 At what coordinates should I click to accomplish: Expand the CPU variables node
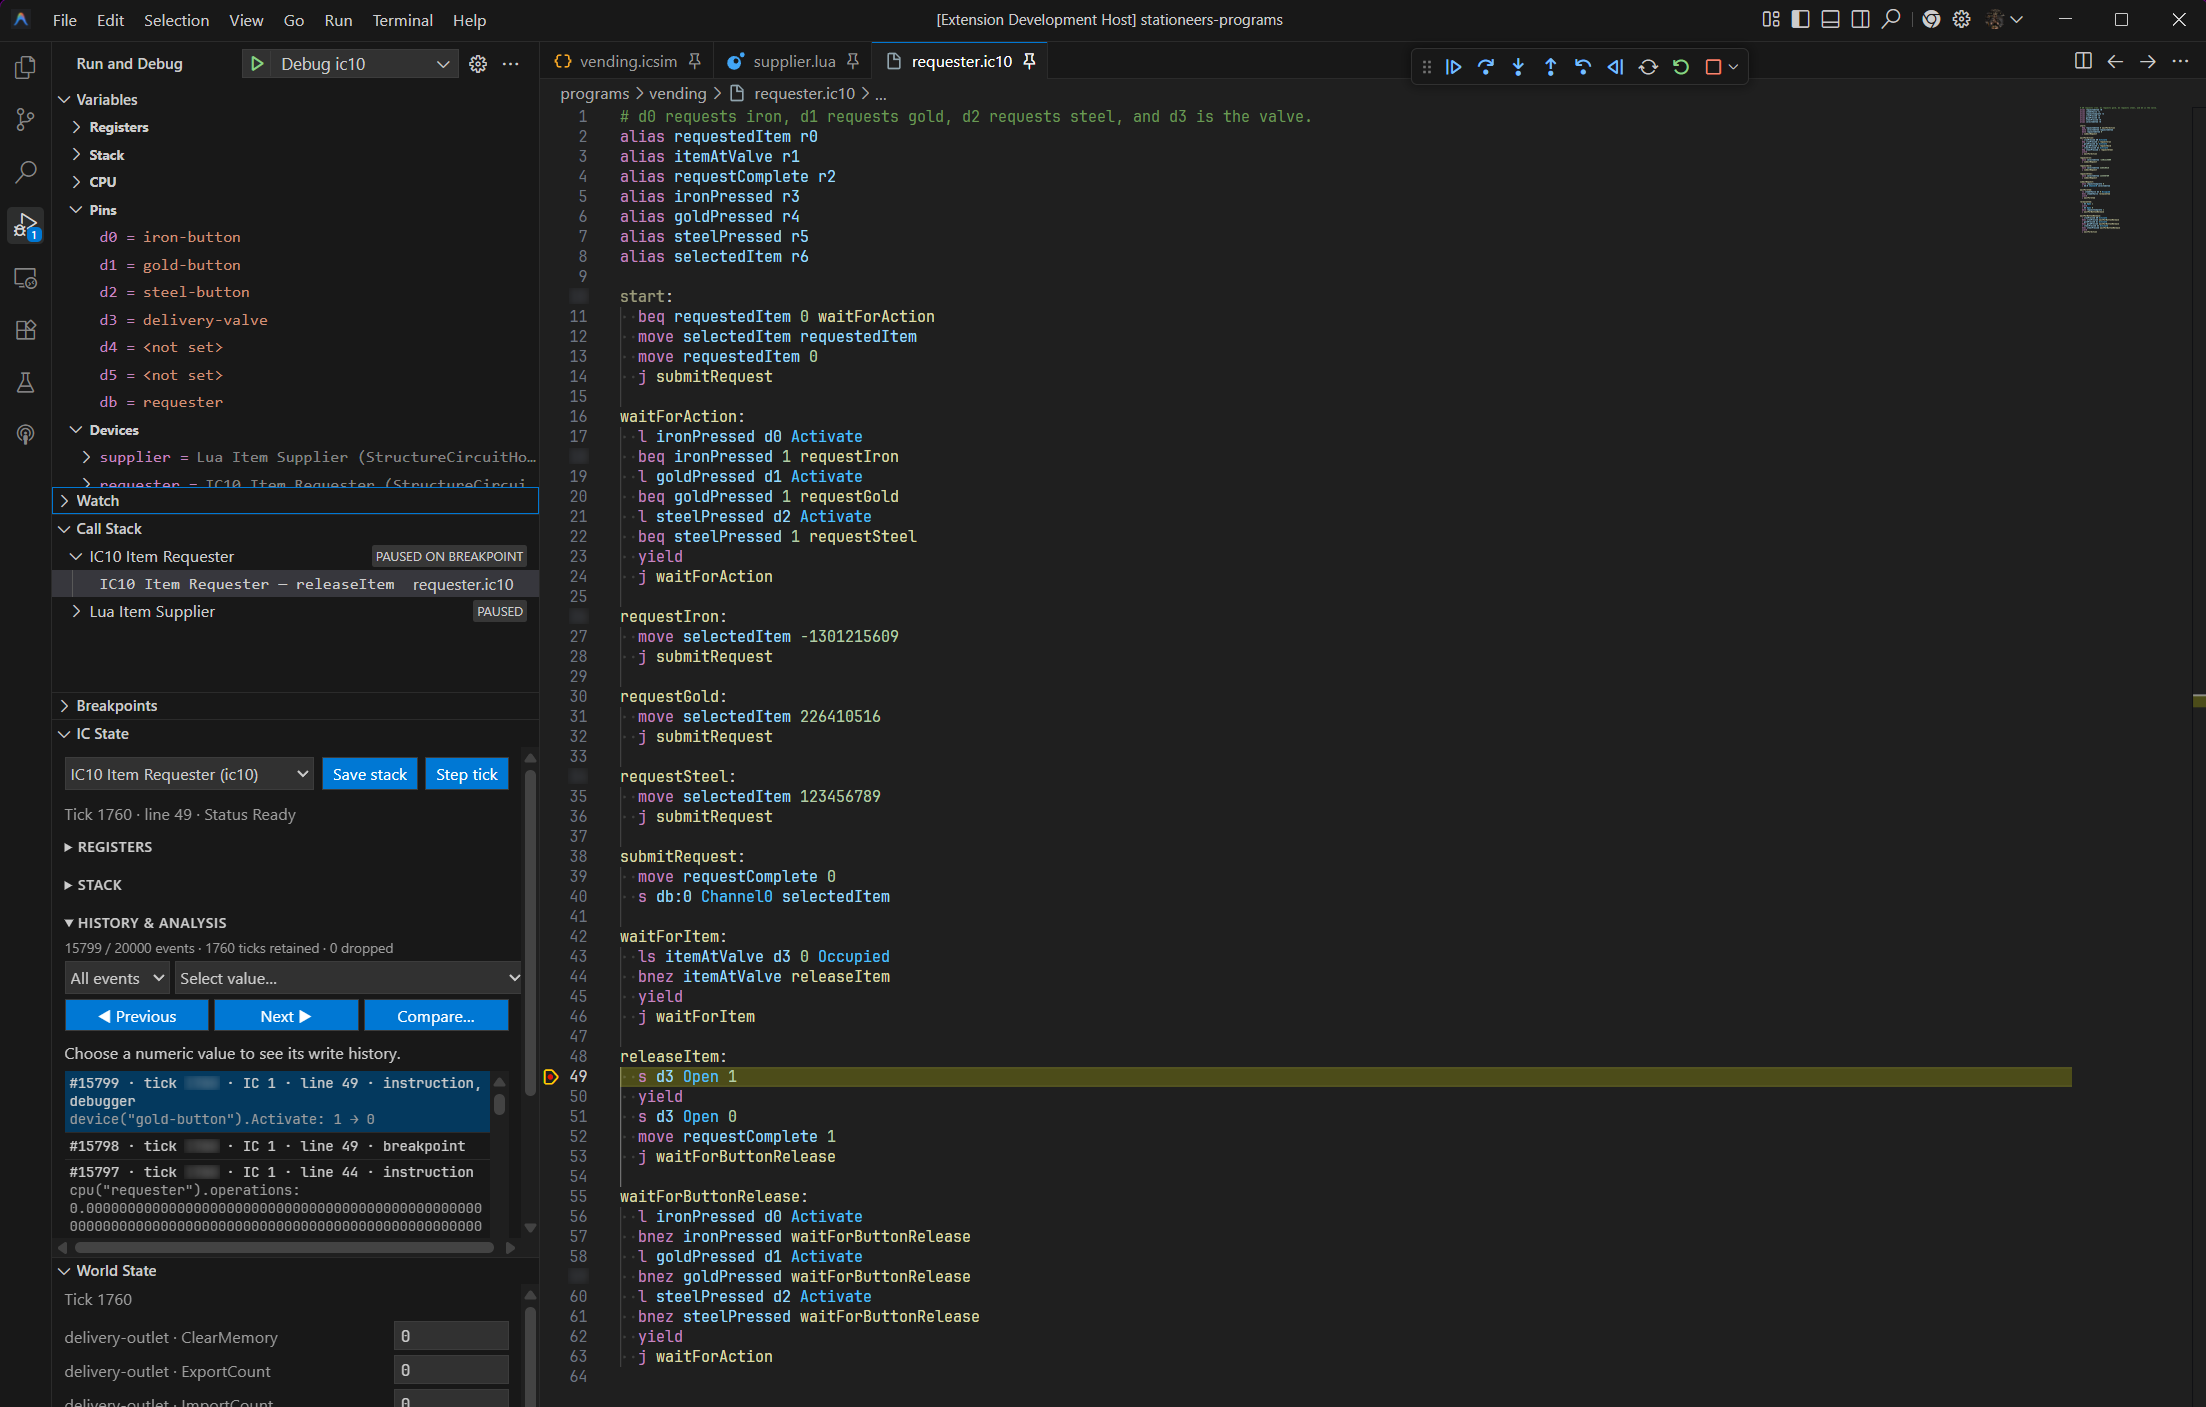coord(76,182)
